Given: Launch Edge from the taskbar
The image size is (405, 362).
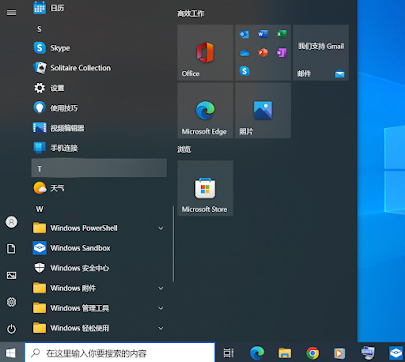Looking at the screenshot, I should [257, 353].
